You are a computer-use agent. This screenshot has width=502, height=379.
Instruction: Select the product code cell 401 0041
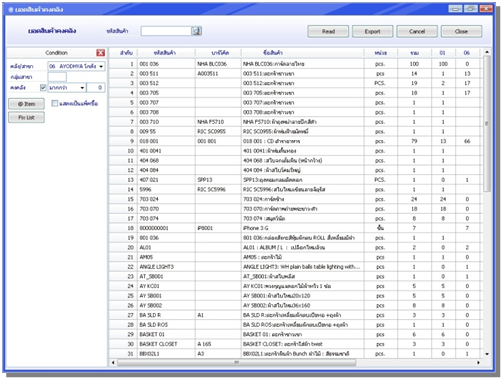point(166,151)
